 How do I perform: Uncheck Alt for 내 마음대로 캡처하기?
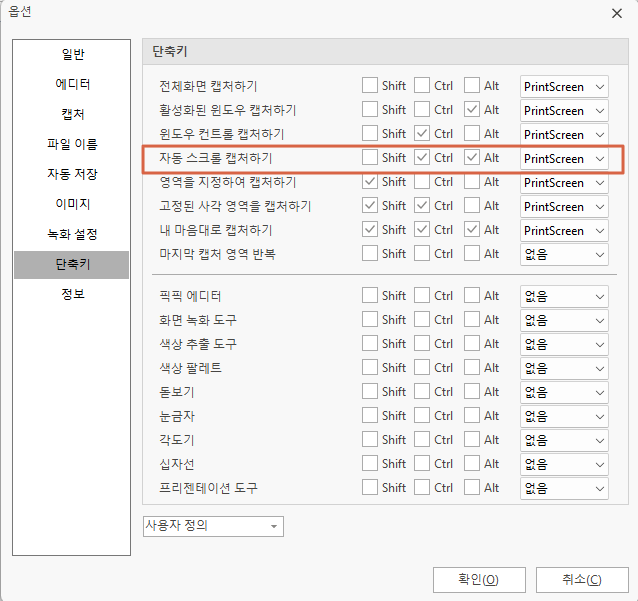pos(472,229)
